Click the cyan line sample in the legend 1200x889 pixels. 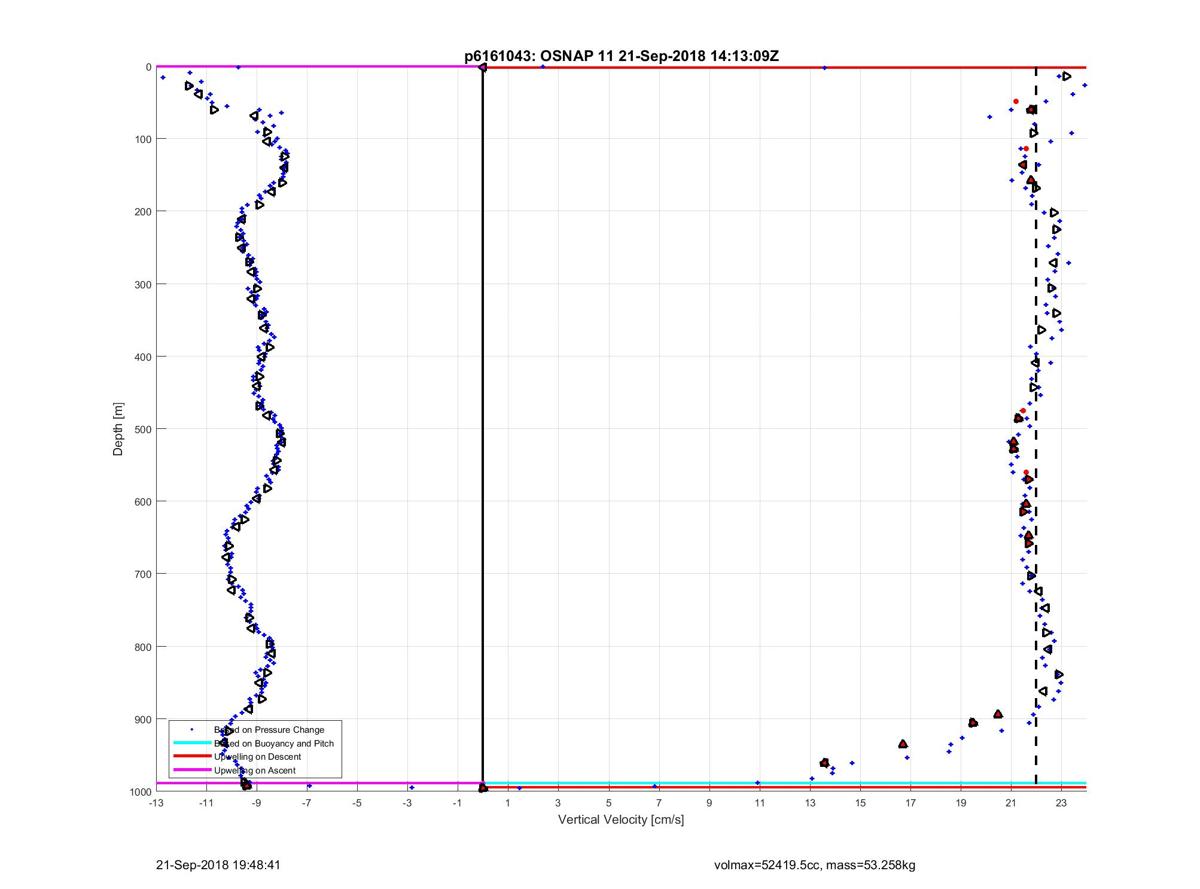191,743
